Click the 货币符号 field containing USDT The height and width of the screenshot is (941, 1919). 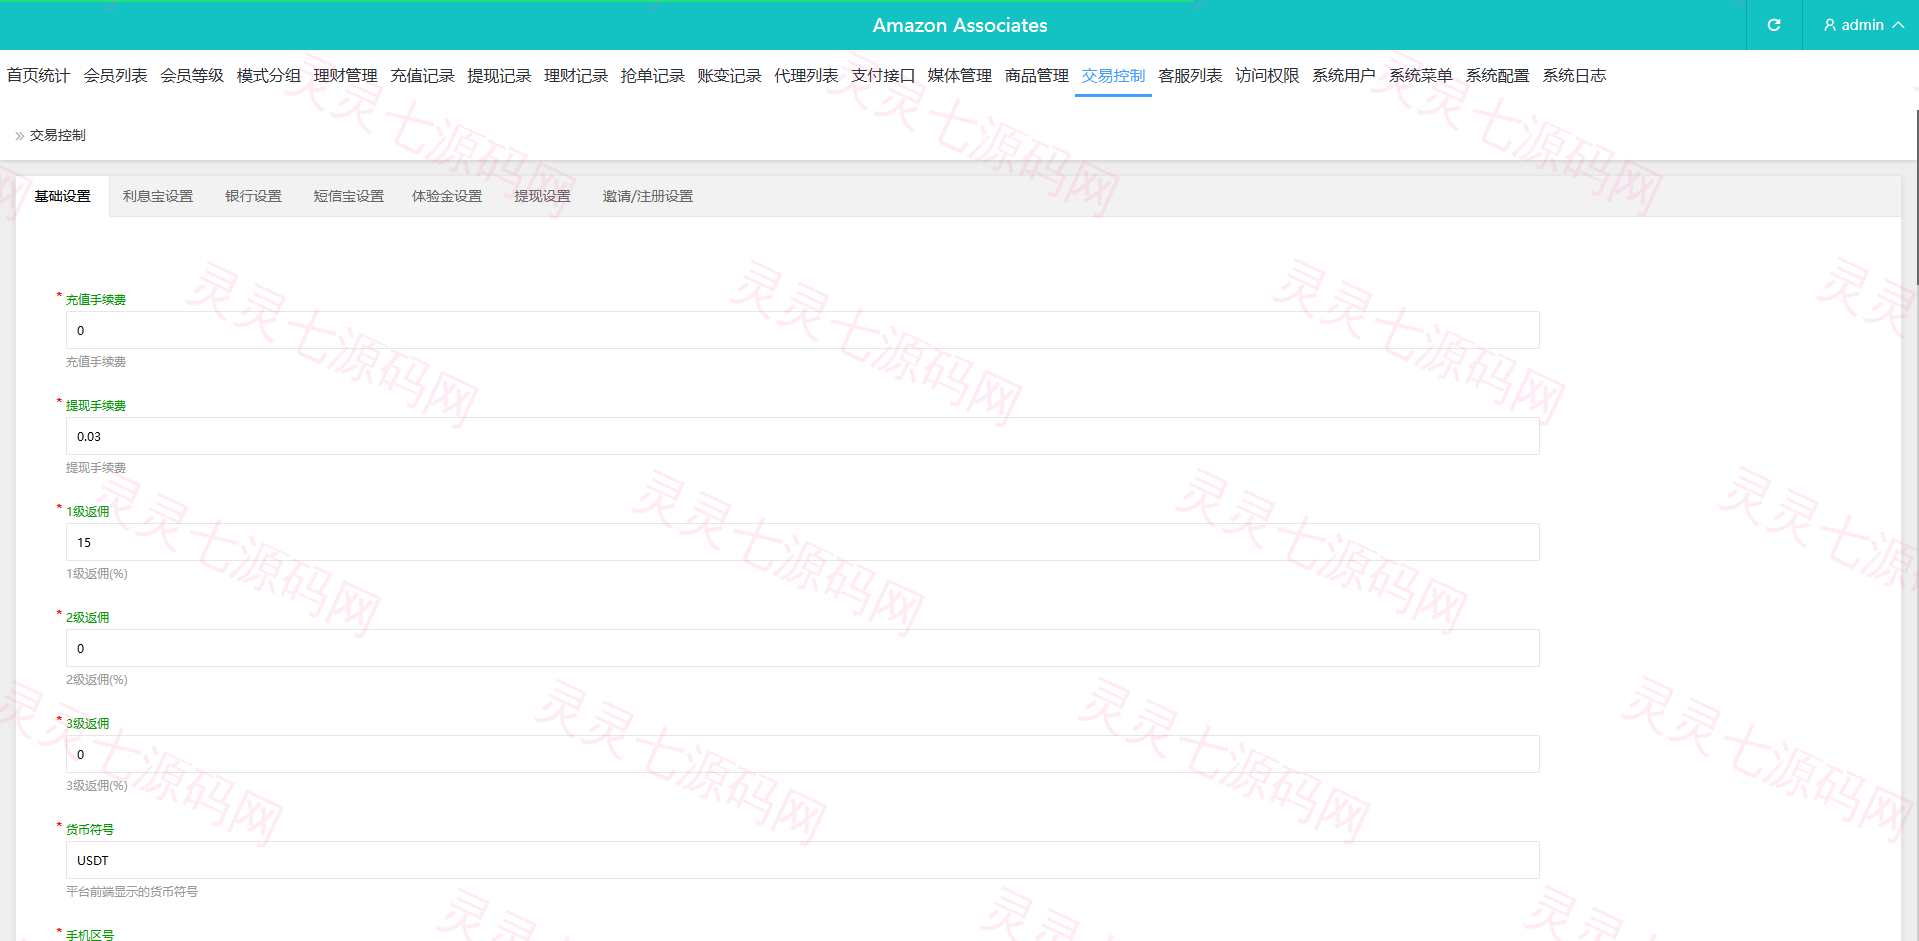click(802, 860)
